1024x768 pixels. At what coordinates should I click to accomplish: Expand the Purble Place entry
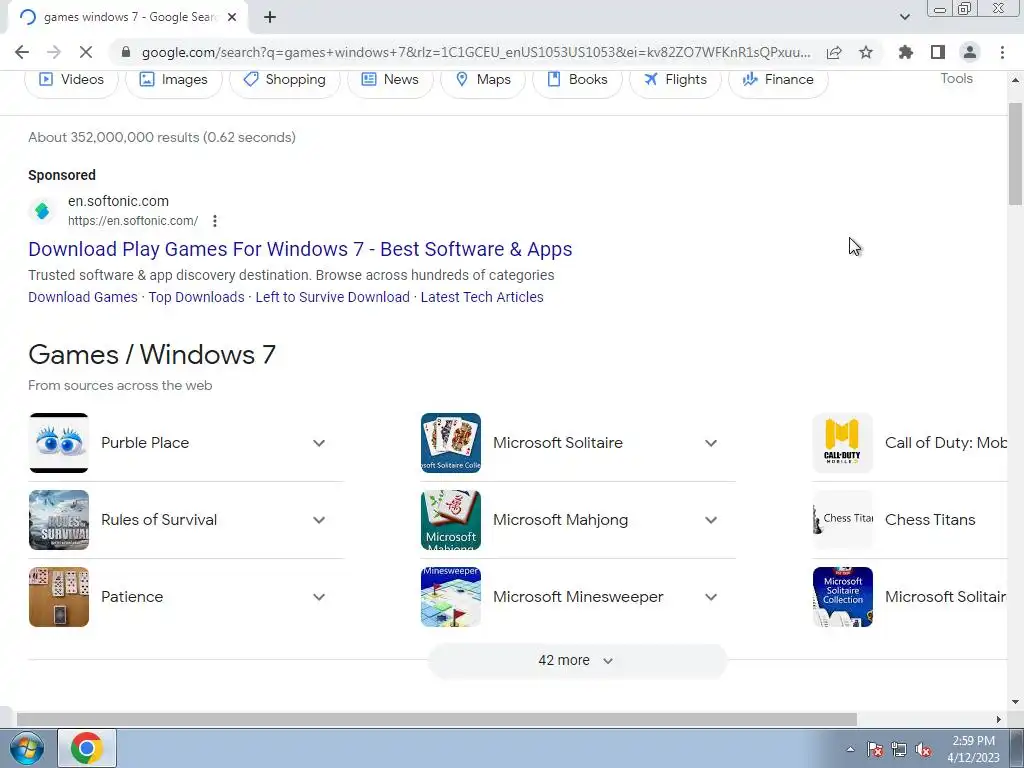point(319,443)
